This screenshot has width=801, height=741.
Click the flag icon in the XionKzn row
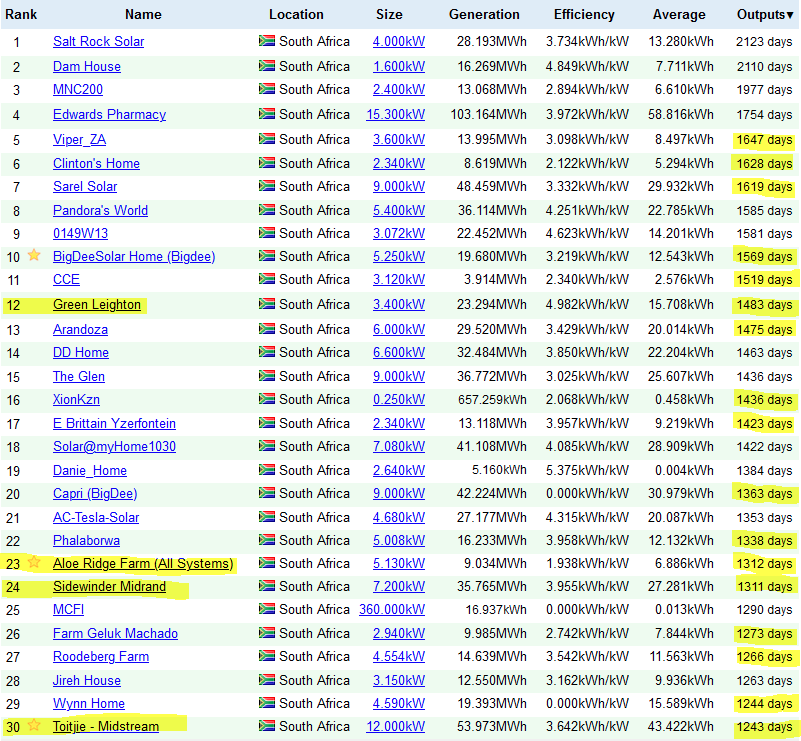267,398
